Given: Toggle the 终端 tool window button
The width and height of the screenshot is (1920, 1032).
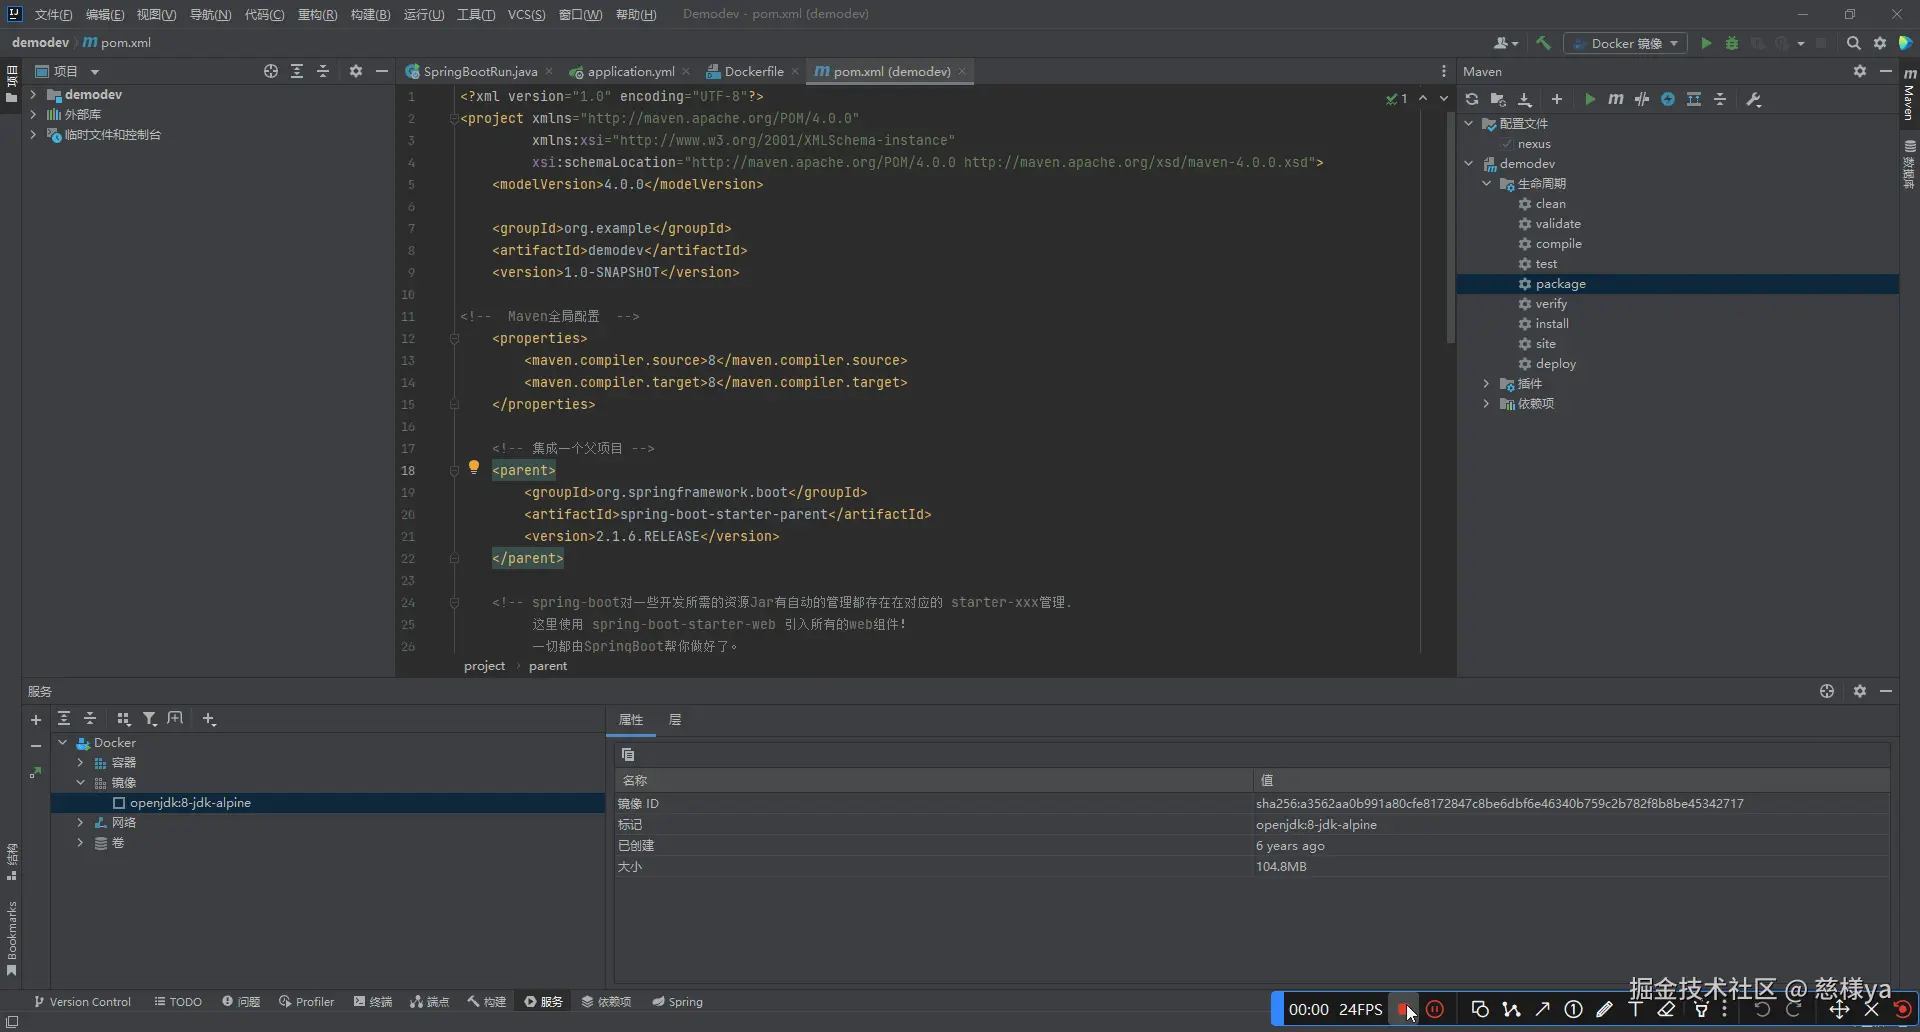Looking at the screenshot, I should coord(373,1001).
